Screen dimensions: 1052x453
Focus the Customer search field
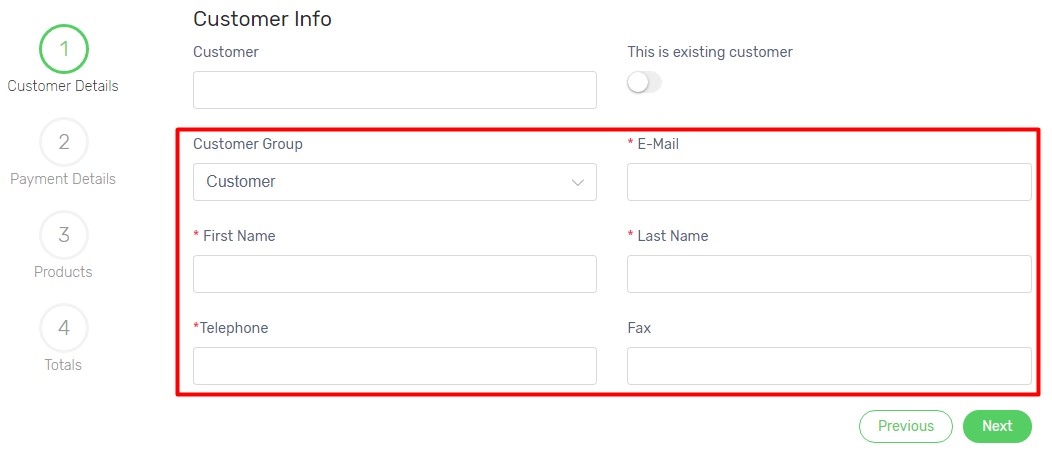394,90
